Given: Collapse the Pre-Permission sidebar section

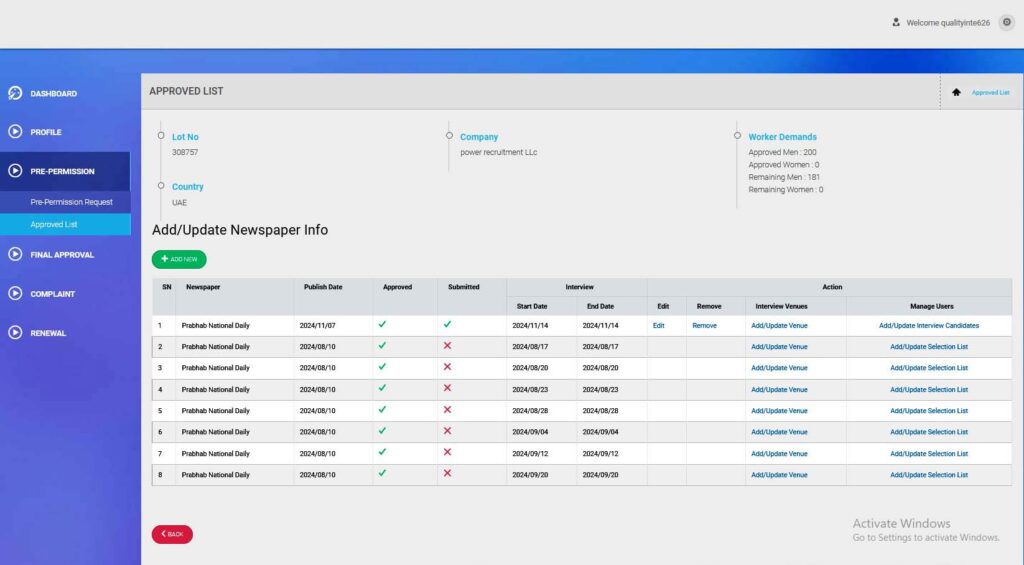Looking at the screenshot, I should [62, 171].
